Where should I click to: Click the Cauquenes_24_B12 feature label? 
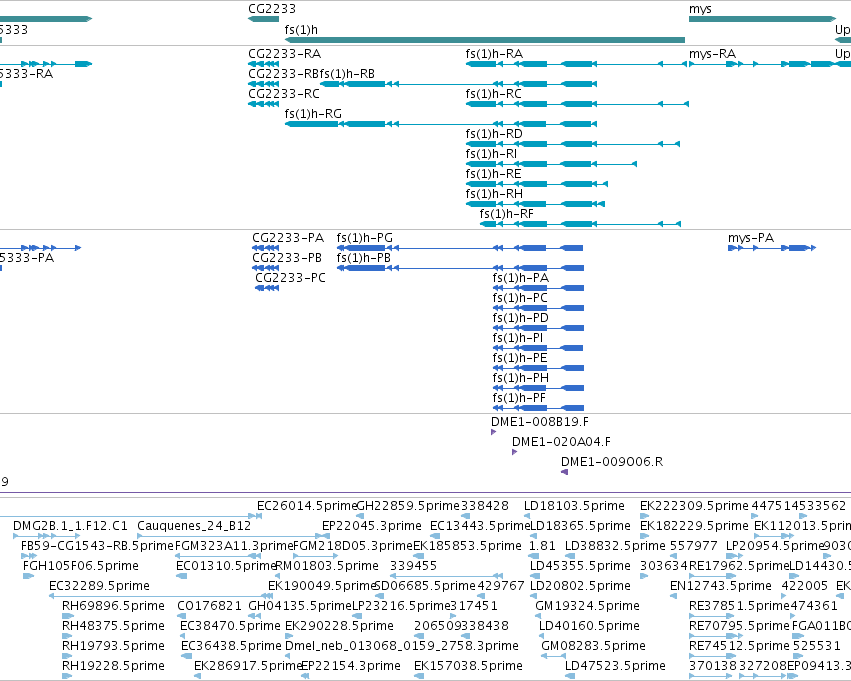[194, 526]
